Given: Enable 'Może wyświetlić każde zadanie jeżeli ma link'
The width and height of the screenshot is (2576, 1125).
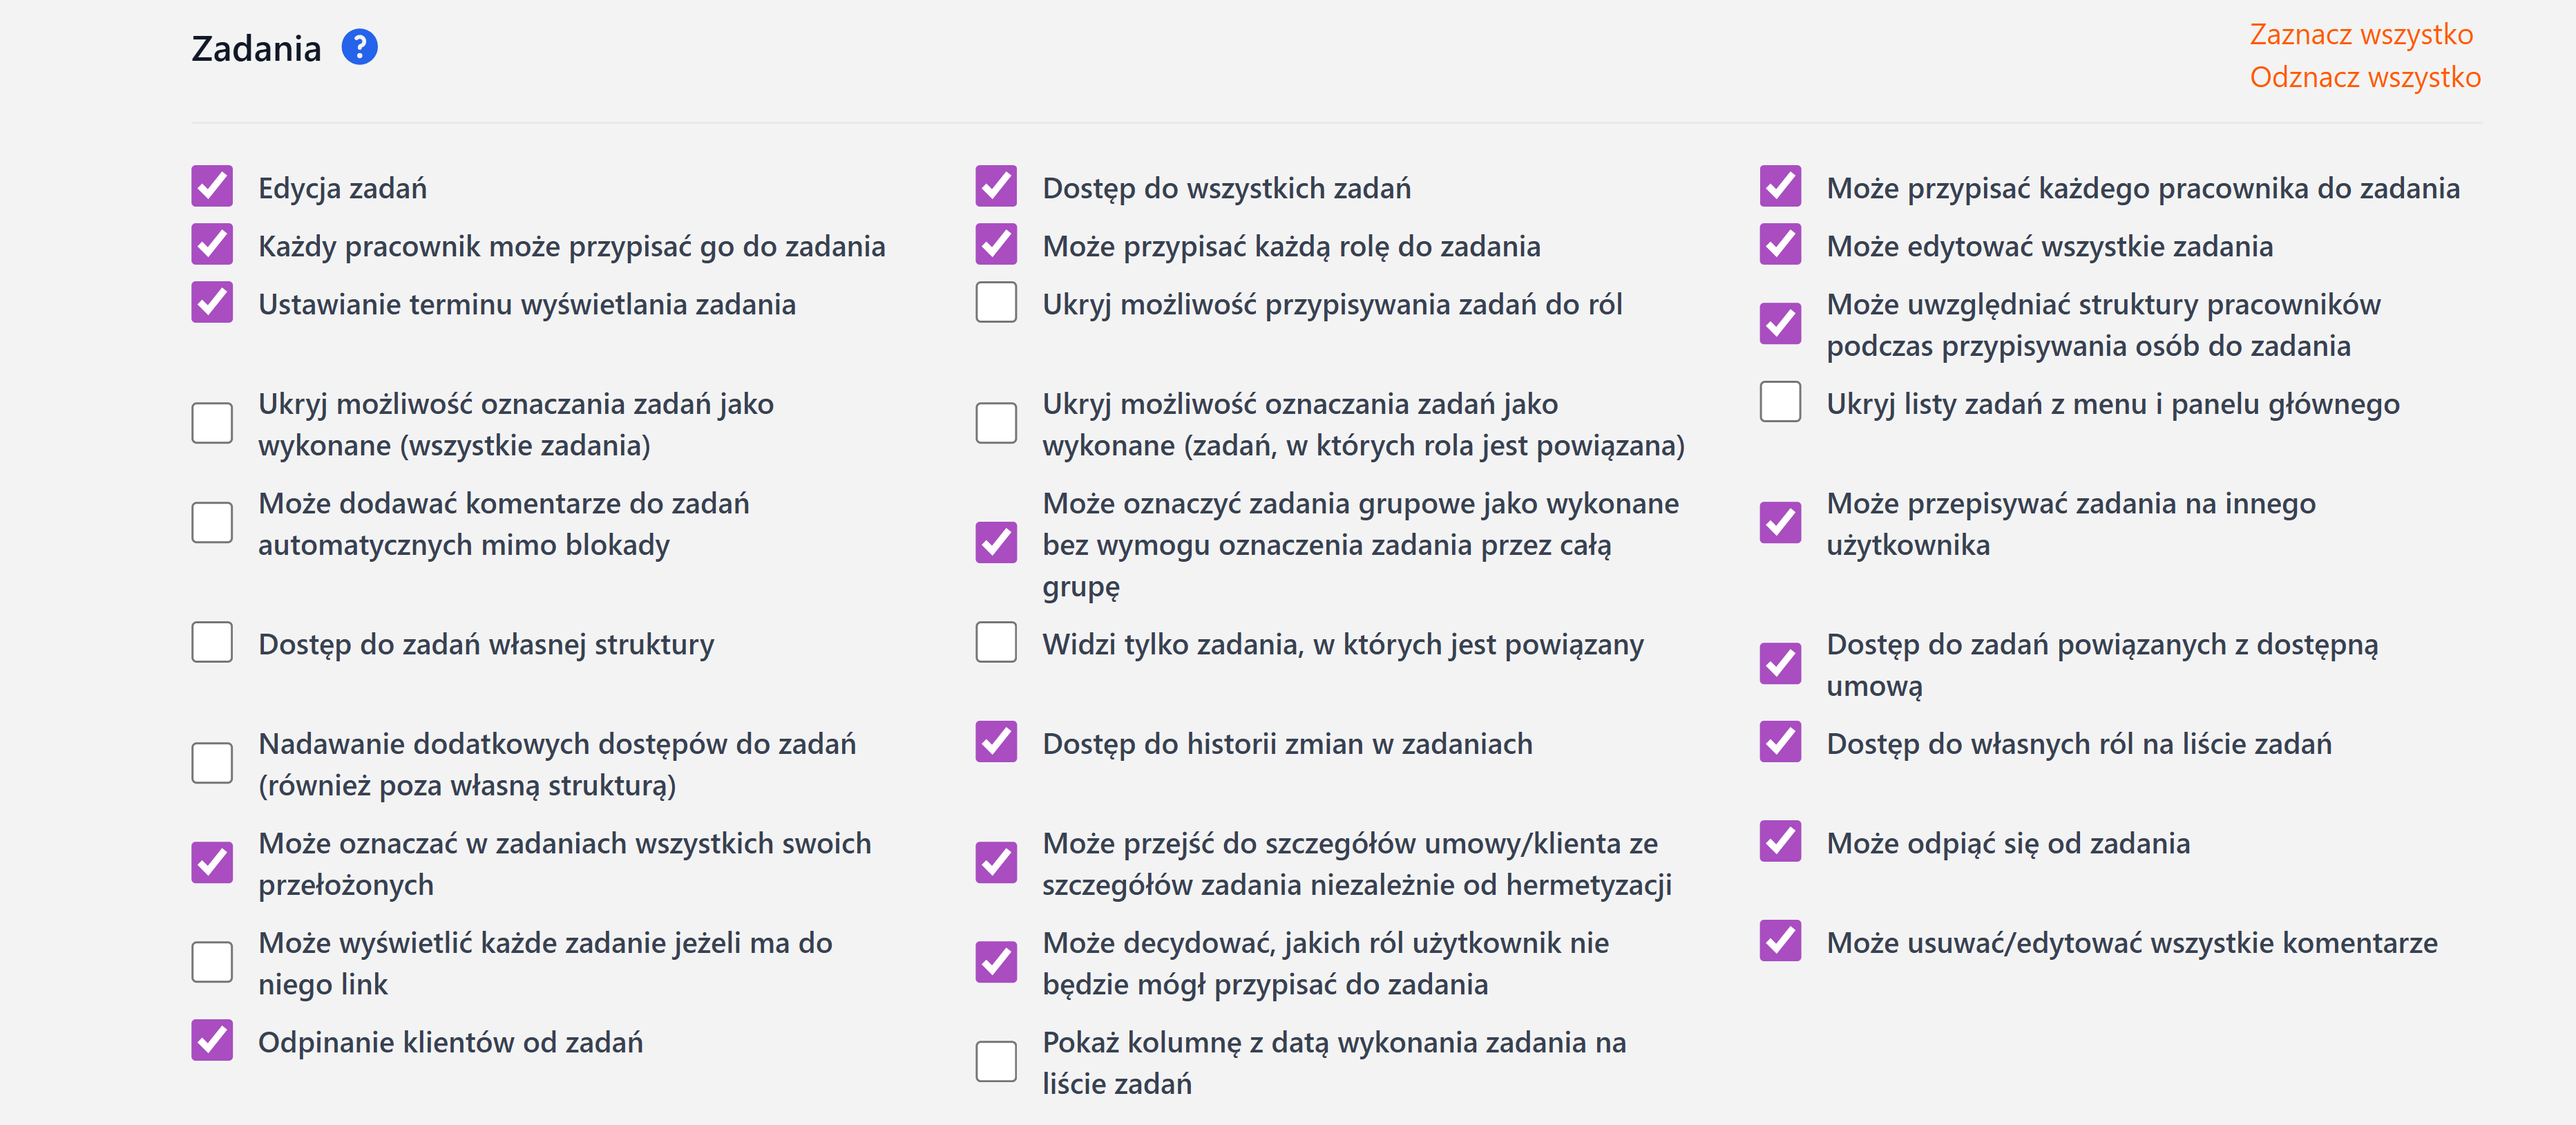Looking at the screenshot, I should click(212, 962).
